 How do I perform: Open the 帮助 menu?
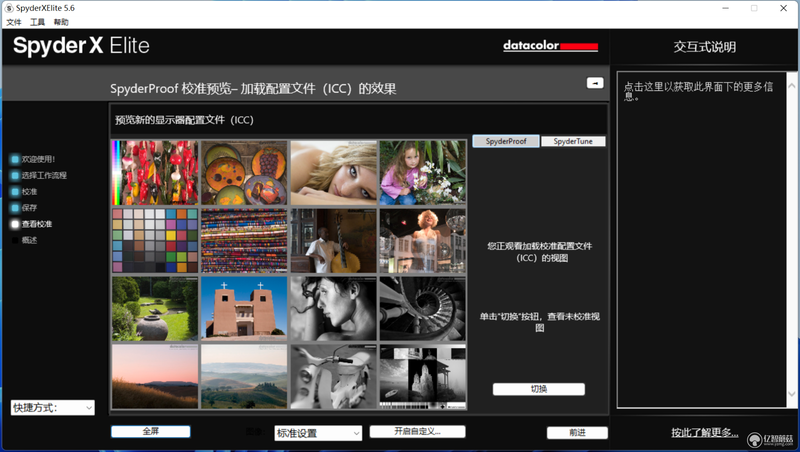click(61, 22)
